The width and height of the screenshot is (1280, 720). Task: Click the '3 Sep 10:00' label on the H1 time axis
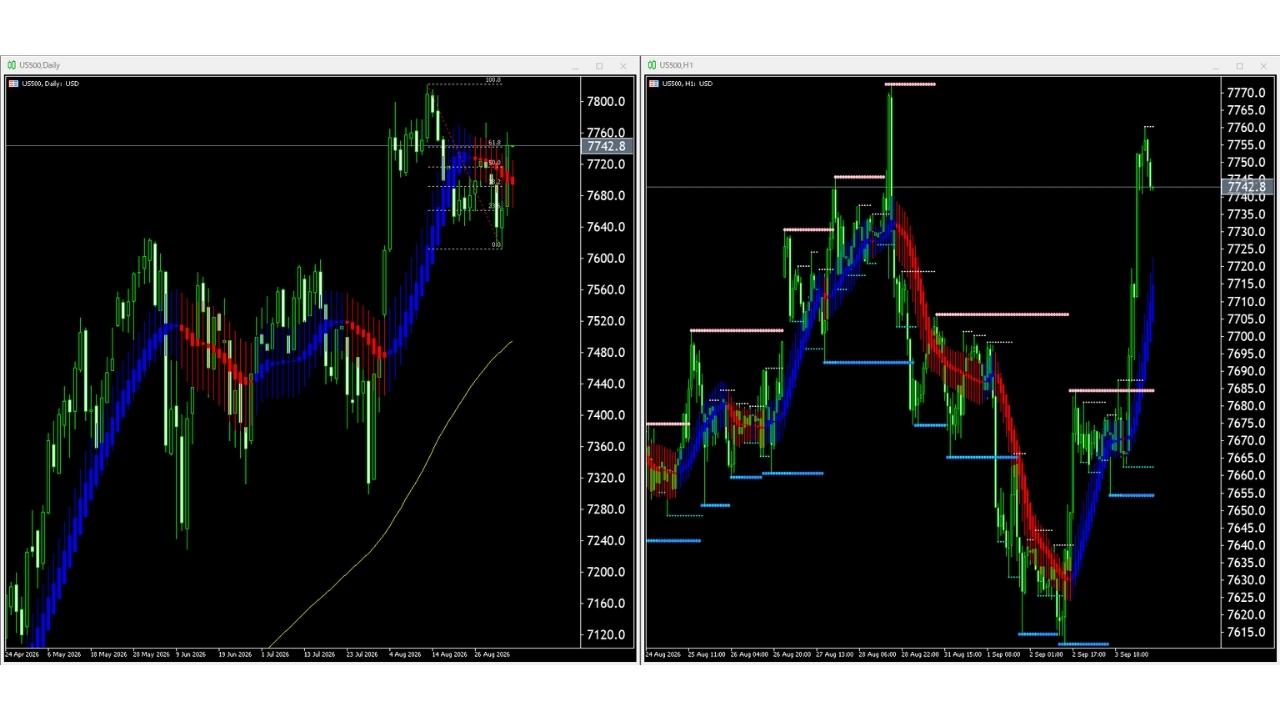(x=1131, y=655)
